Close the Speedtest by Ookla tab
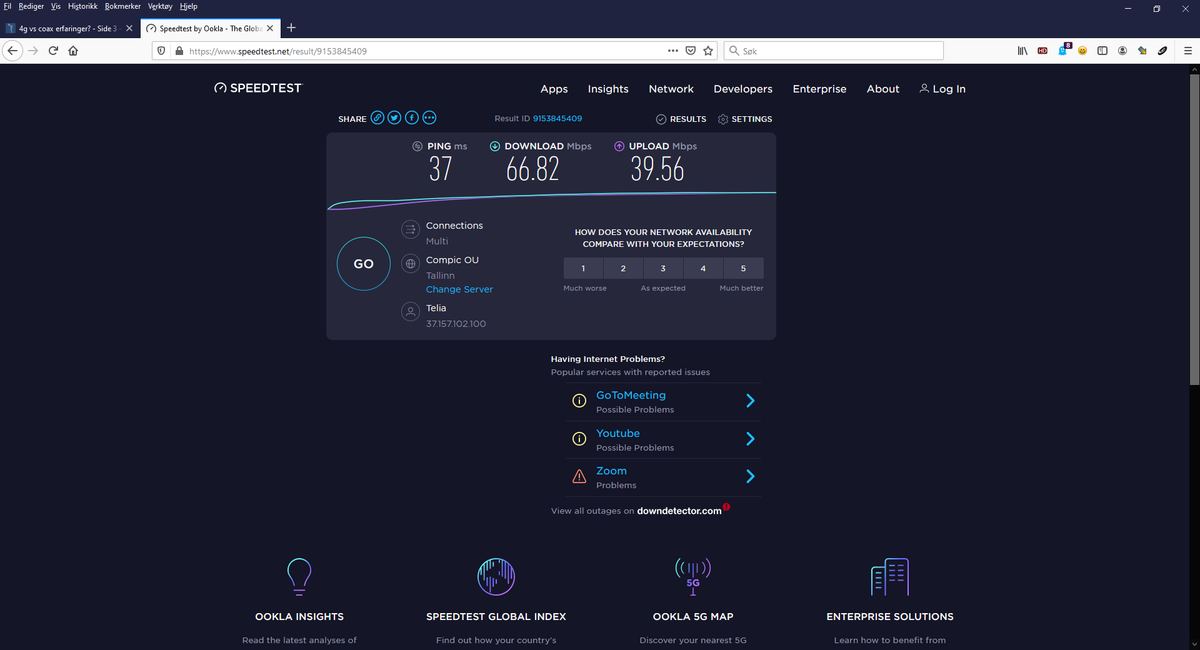 [270, 27]
